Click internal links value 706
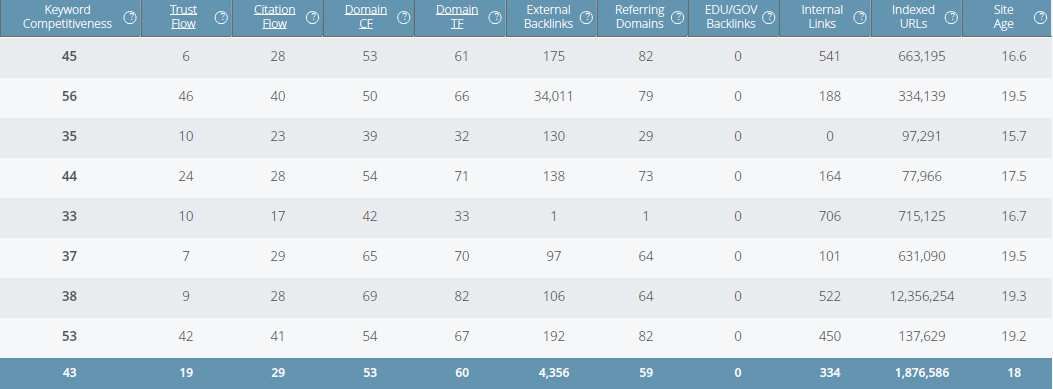This screenshot has width=1053, height=389. [x=829, y=216]
